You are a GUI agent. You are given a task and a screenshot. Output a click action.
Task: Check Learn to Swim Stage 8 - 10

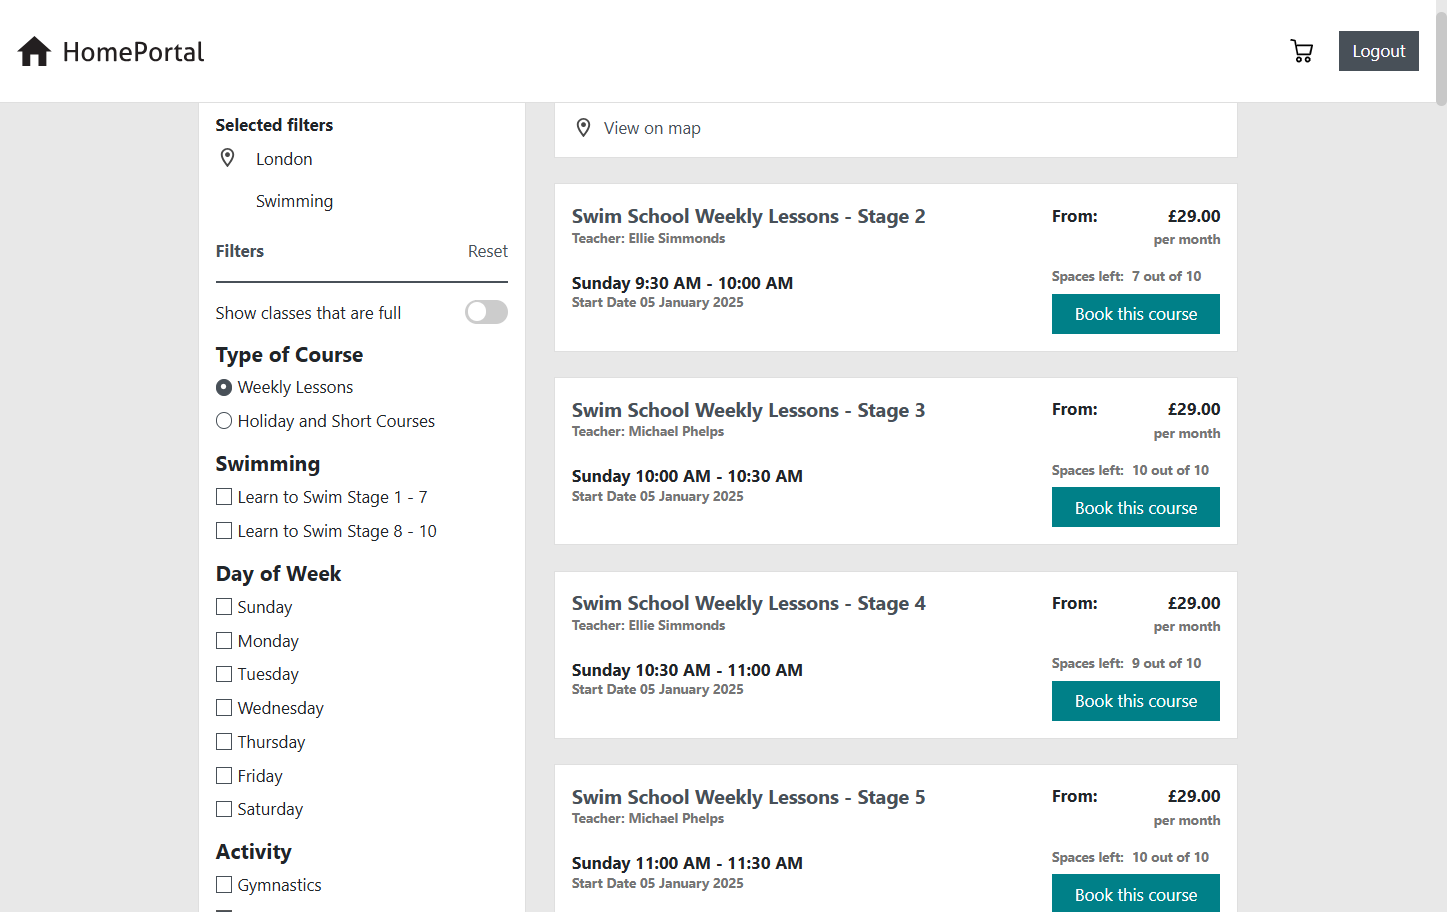[224, 531]
